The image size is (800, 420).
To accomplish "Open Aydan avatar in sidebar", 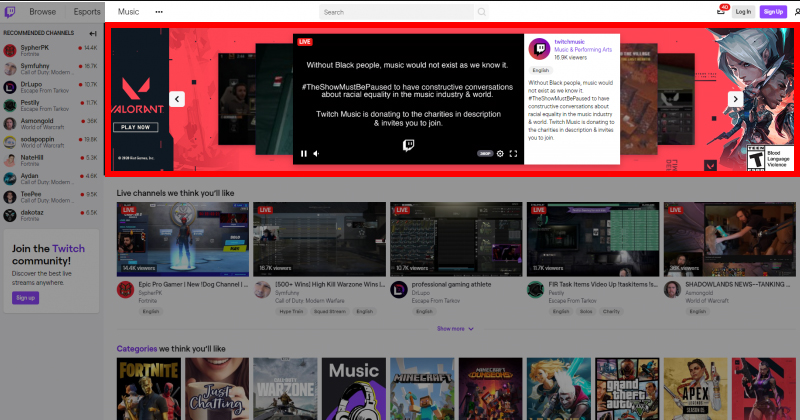I will tap(10, 179).
